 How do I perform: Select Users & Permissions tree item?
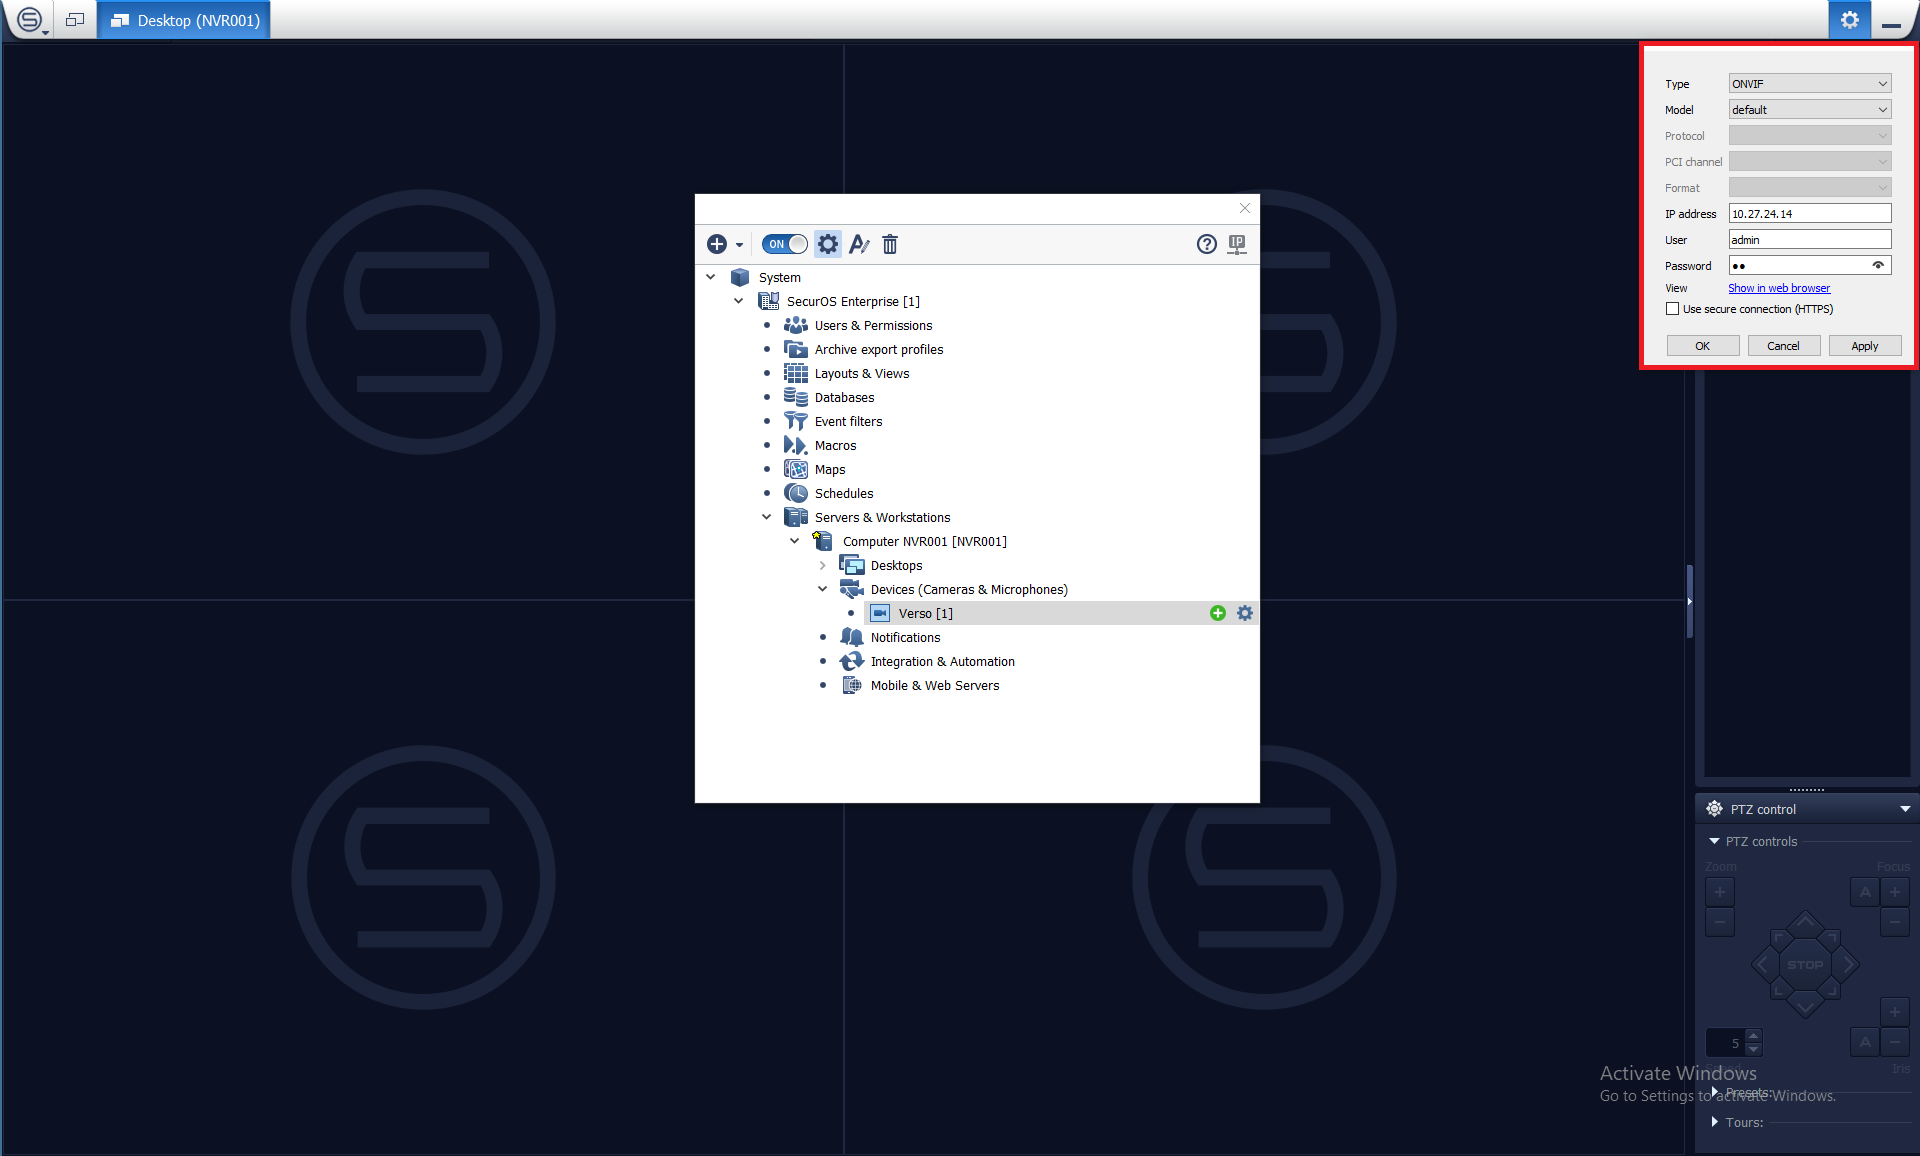872,326
